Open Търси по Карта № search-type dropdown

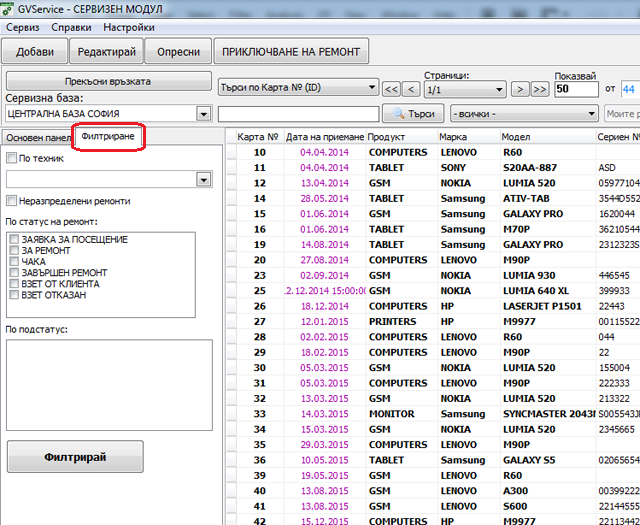click(298, 87)
